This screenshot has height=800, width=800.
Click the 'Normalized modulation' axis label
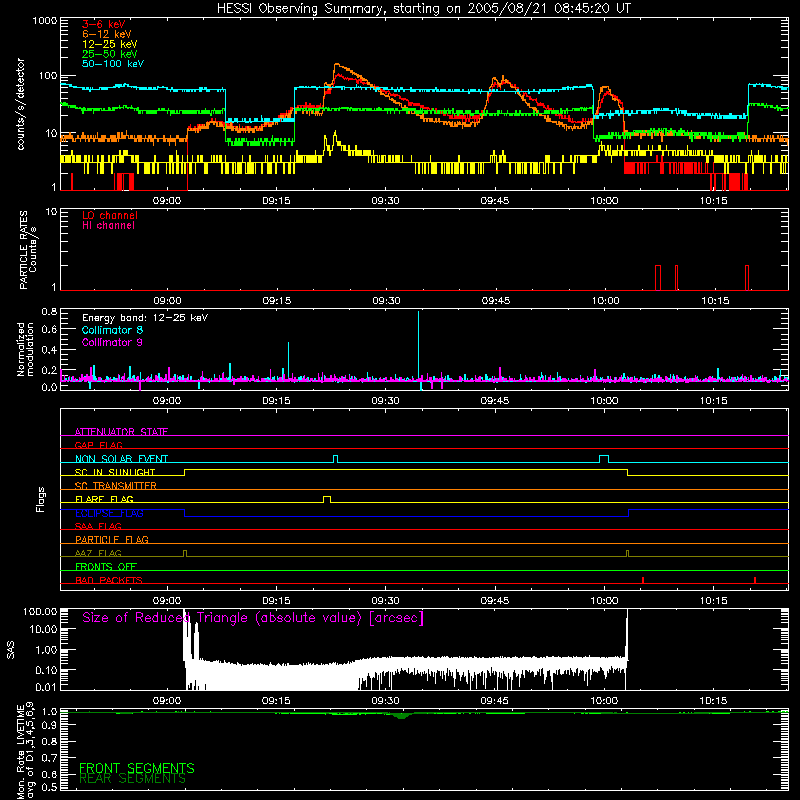click(x=25, y=349)
